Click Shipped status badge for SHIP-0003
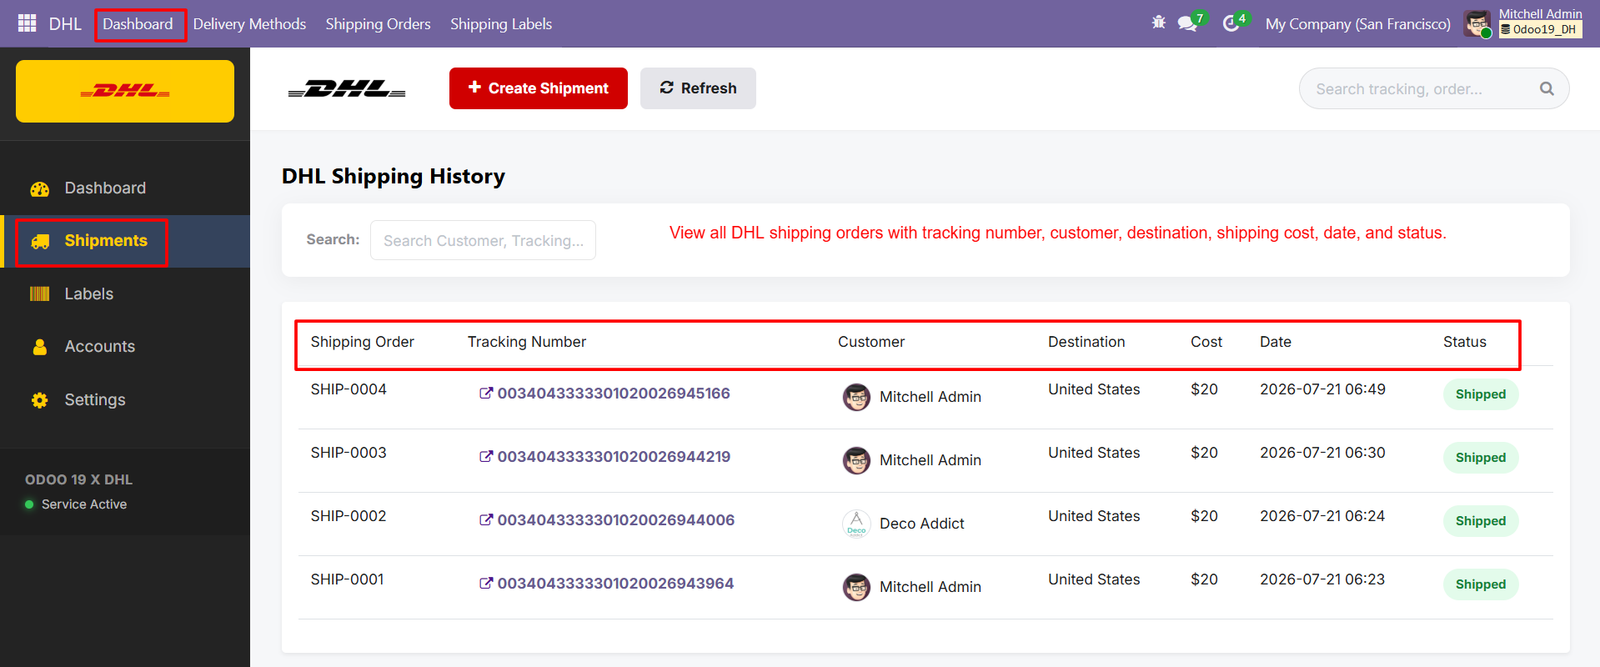This screenshot has width=1600, height=667. pyautogui.click(x=1480, y=458)
